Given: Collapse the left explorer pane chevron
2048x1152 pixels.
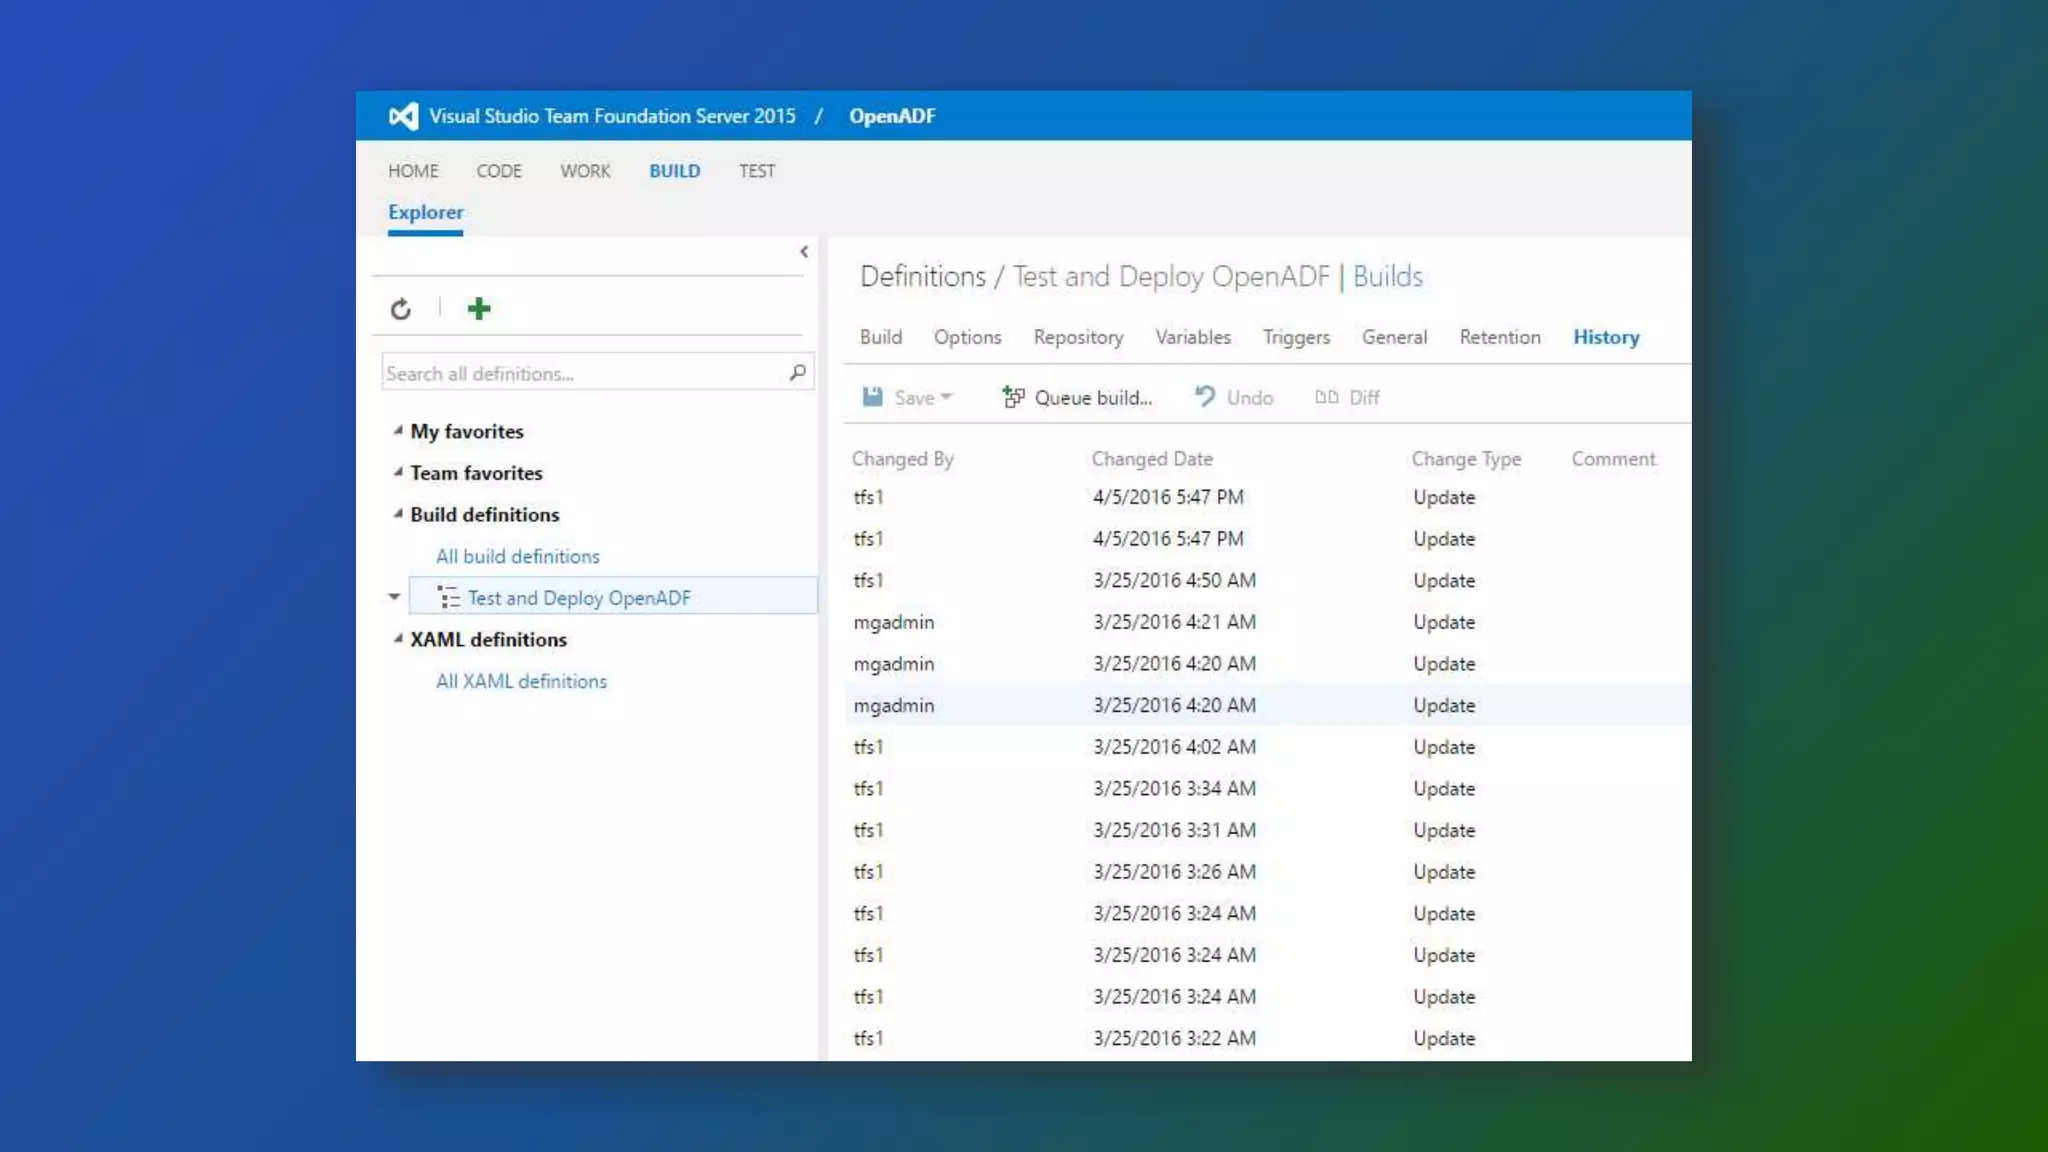Looking at the screenshot, I should (x=804, y=252).
